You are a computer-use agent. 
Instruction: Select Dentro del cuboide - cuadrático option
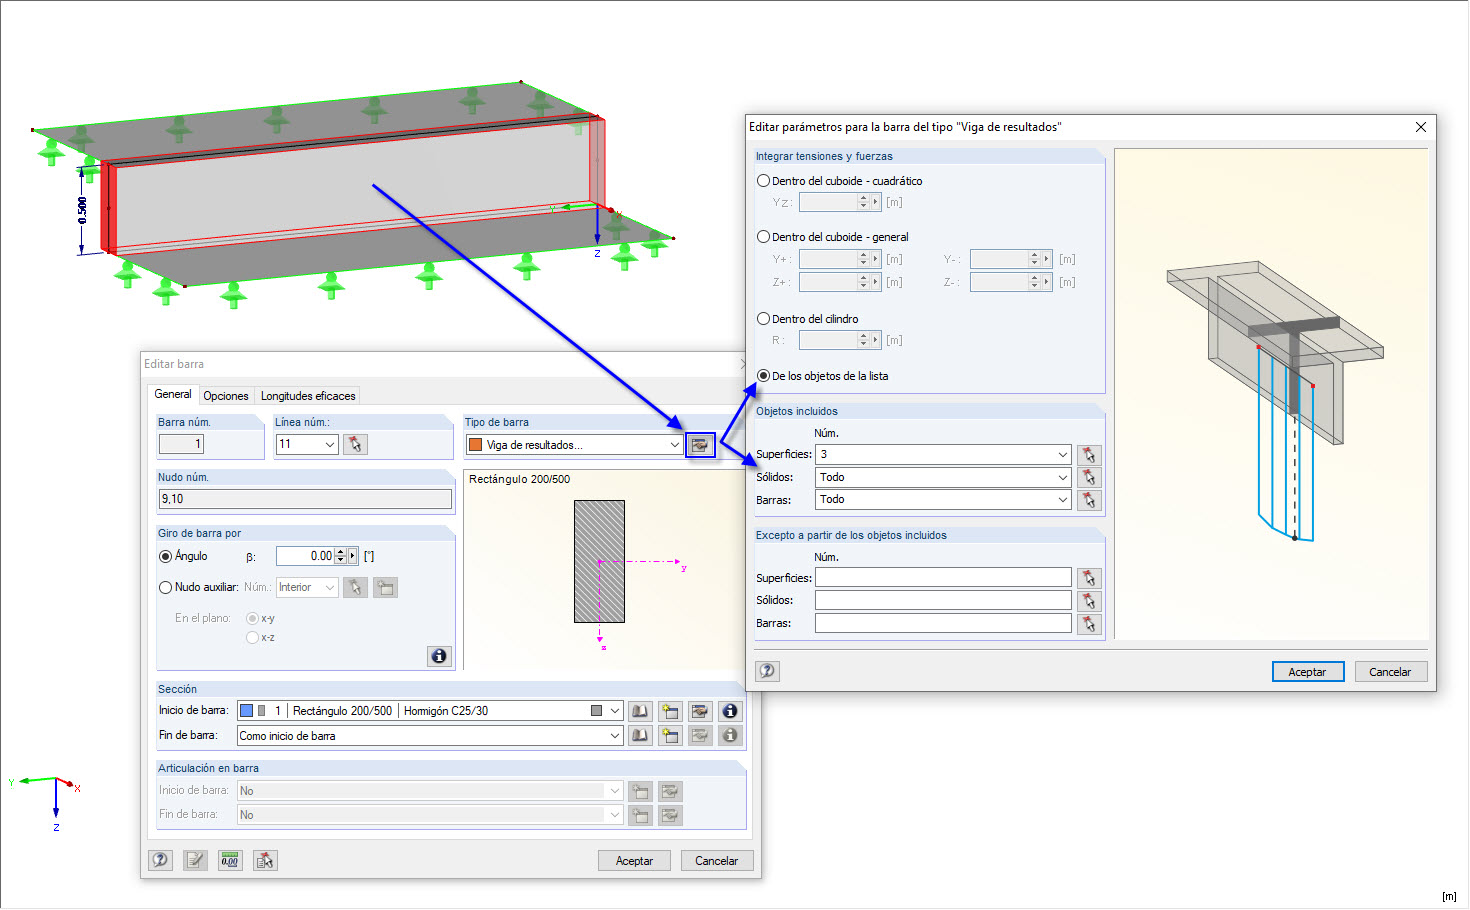click(764, 181)
